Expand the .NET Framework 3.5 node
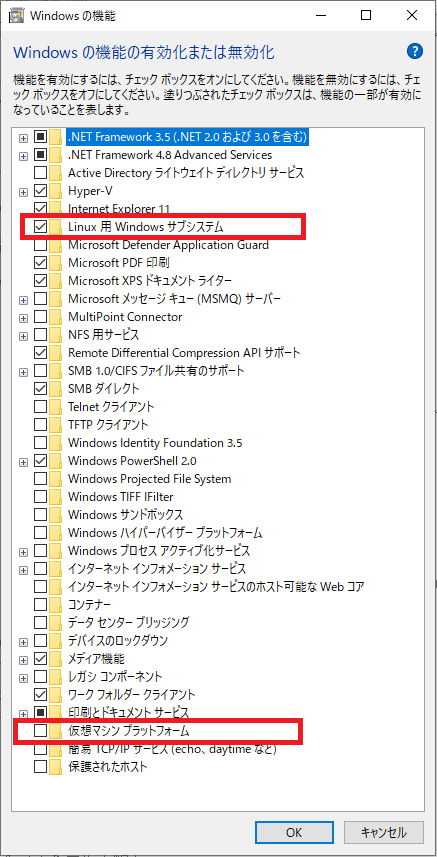Image resolution: width=437 pixels, height=857 pixels. pyautogui.click(x=23, y=137)
